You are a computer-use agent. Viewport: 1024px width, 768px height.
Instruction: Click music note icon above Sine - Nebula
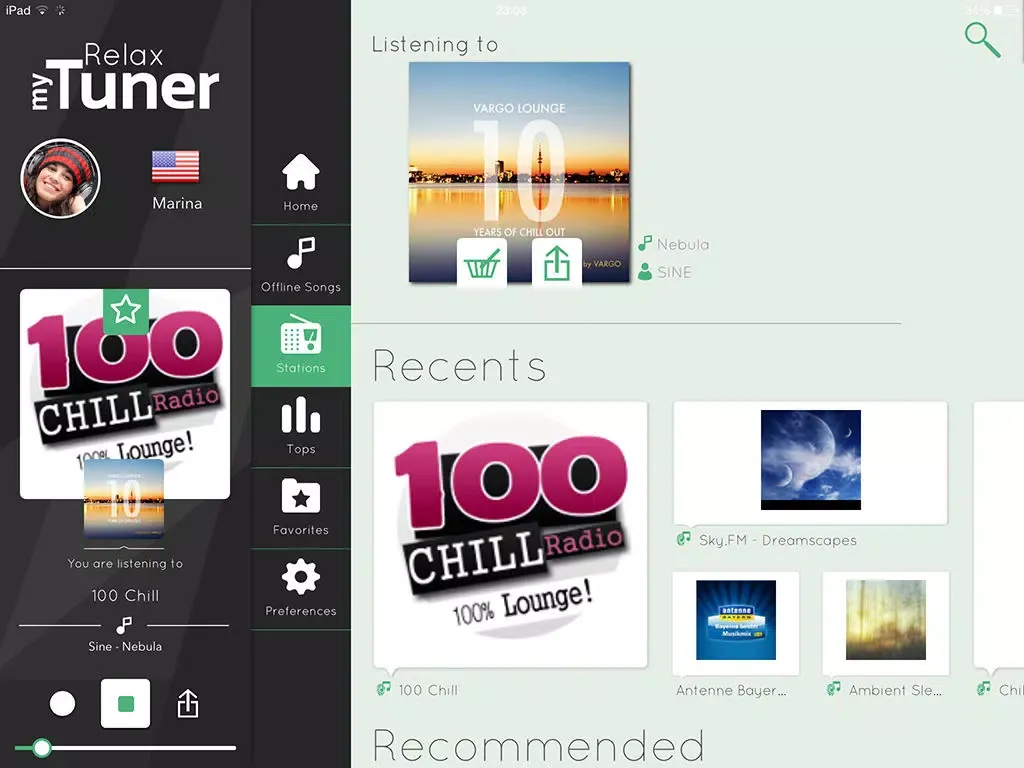[124, 625]
